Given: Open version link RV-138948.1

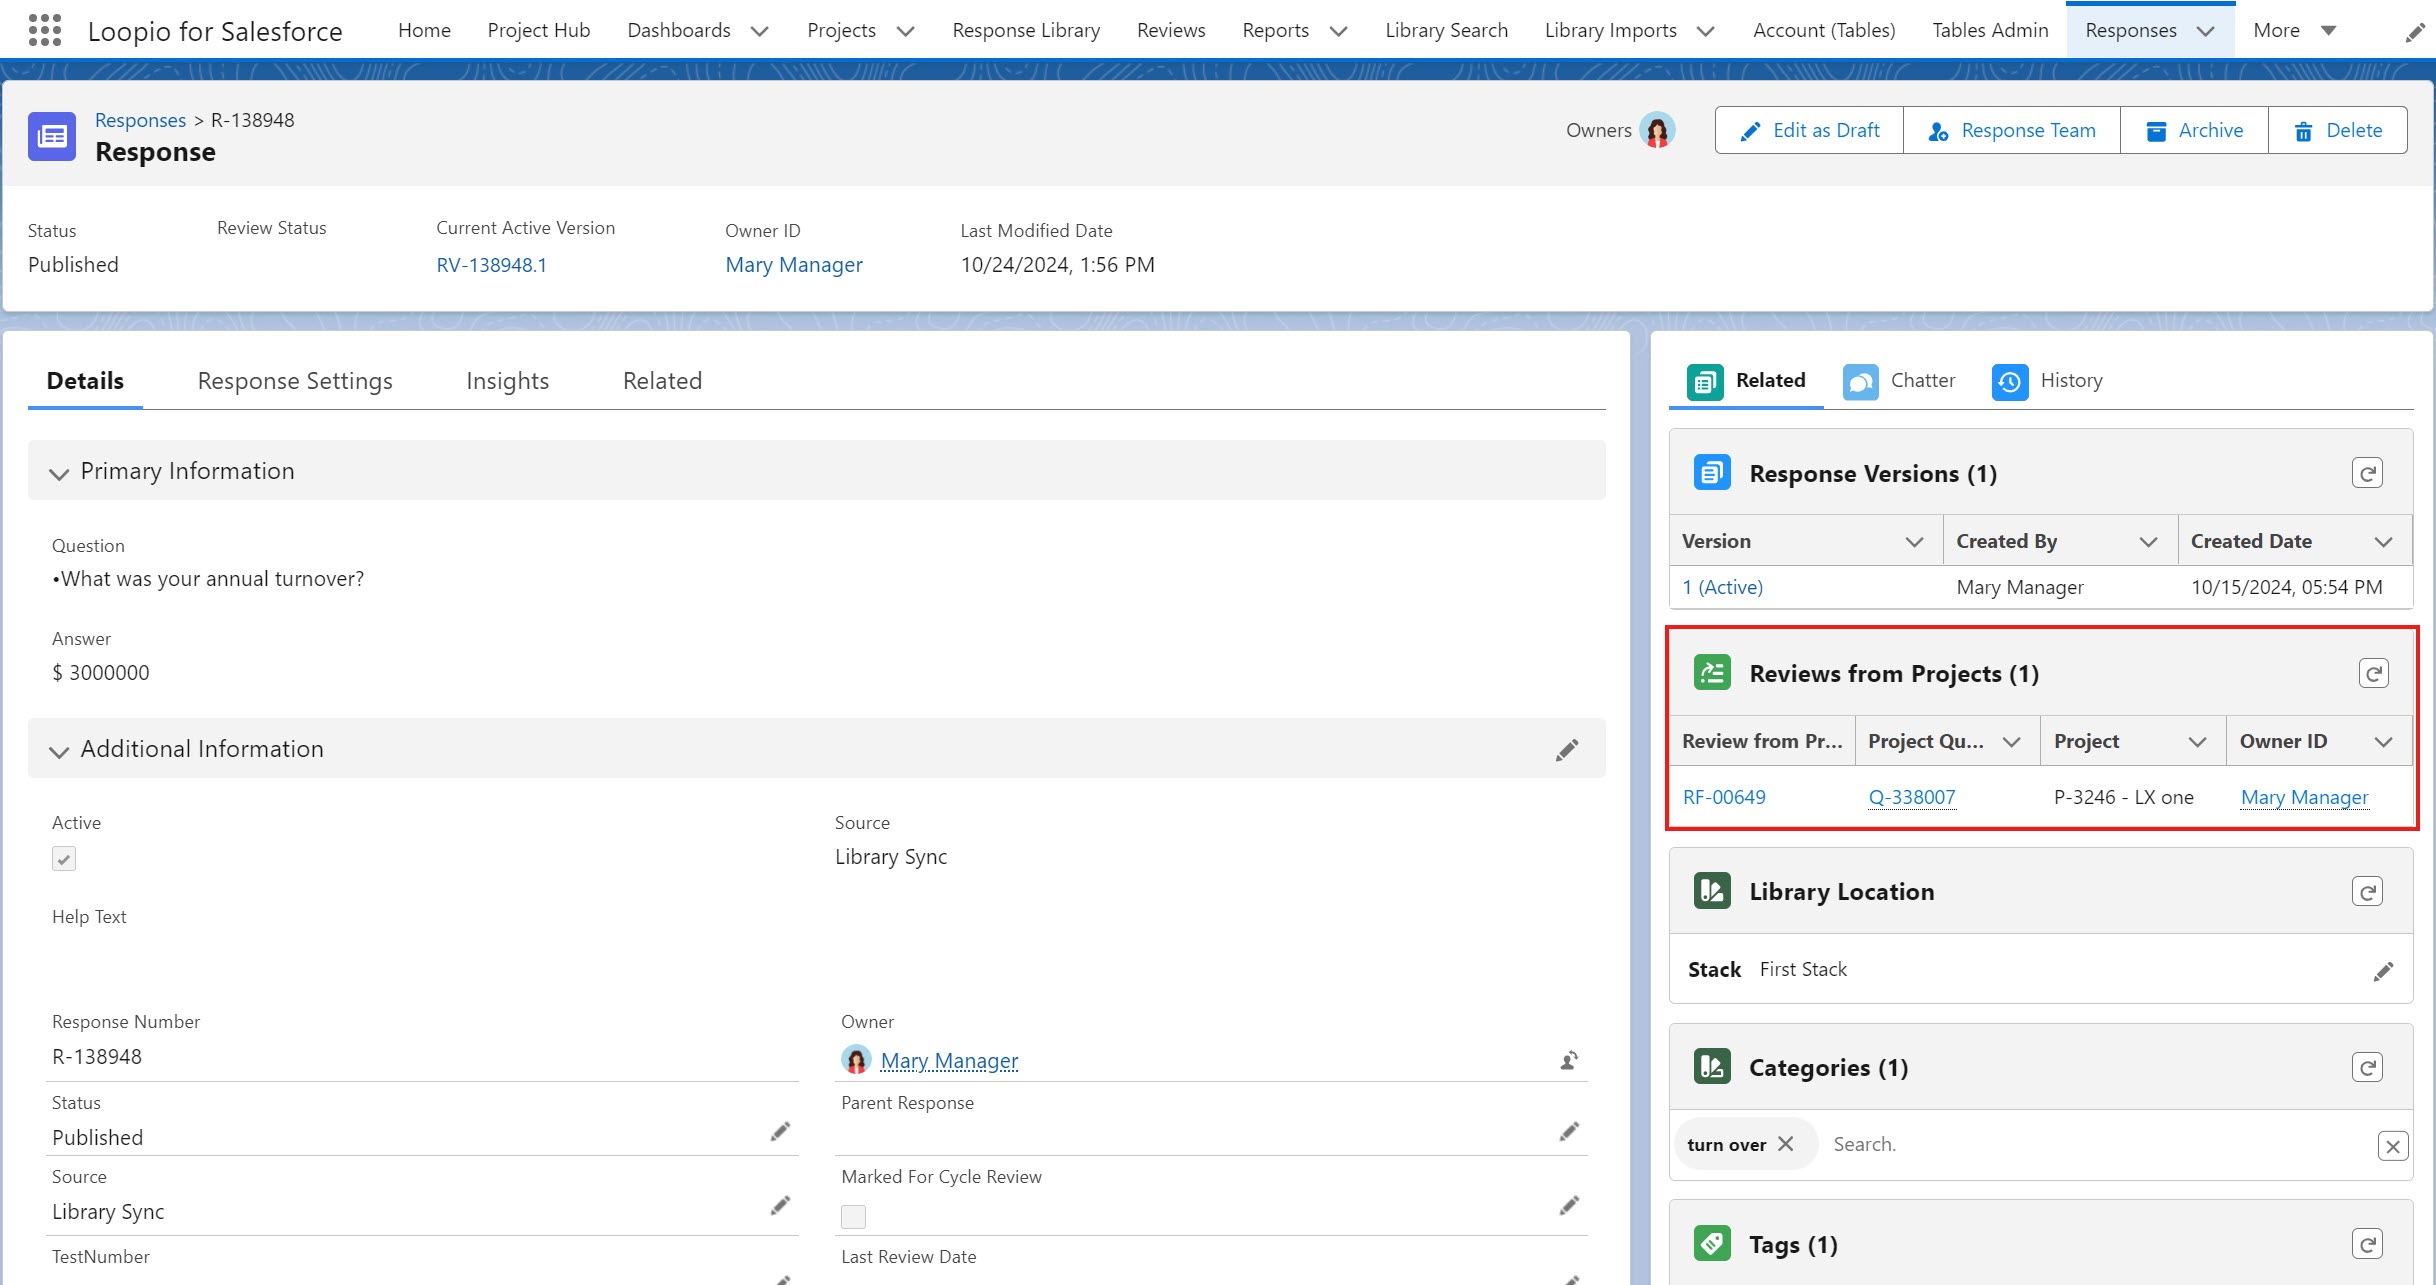Looking at the screenshot, I should point(491,265).
